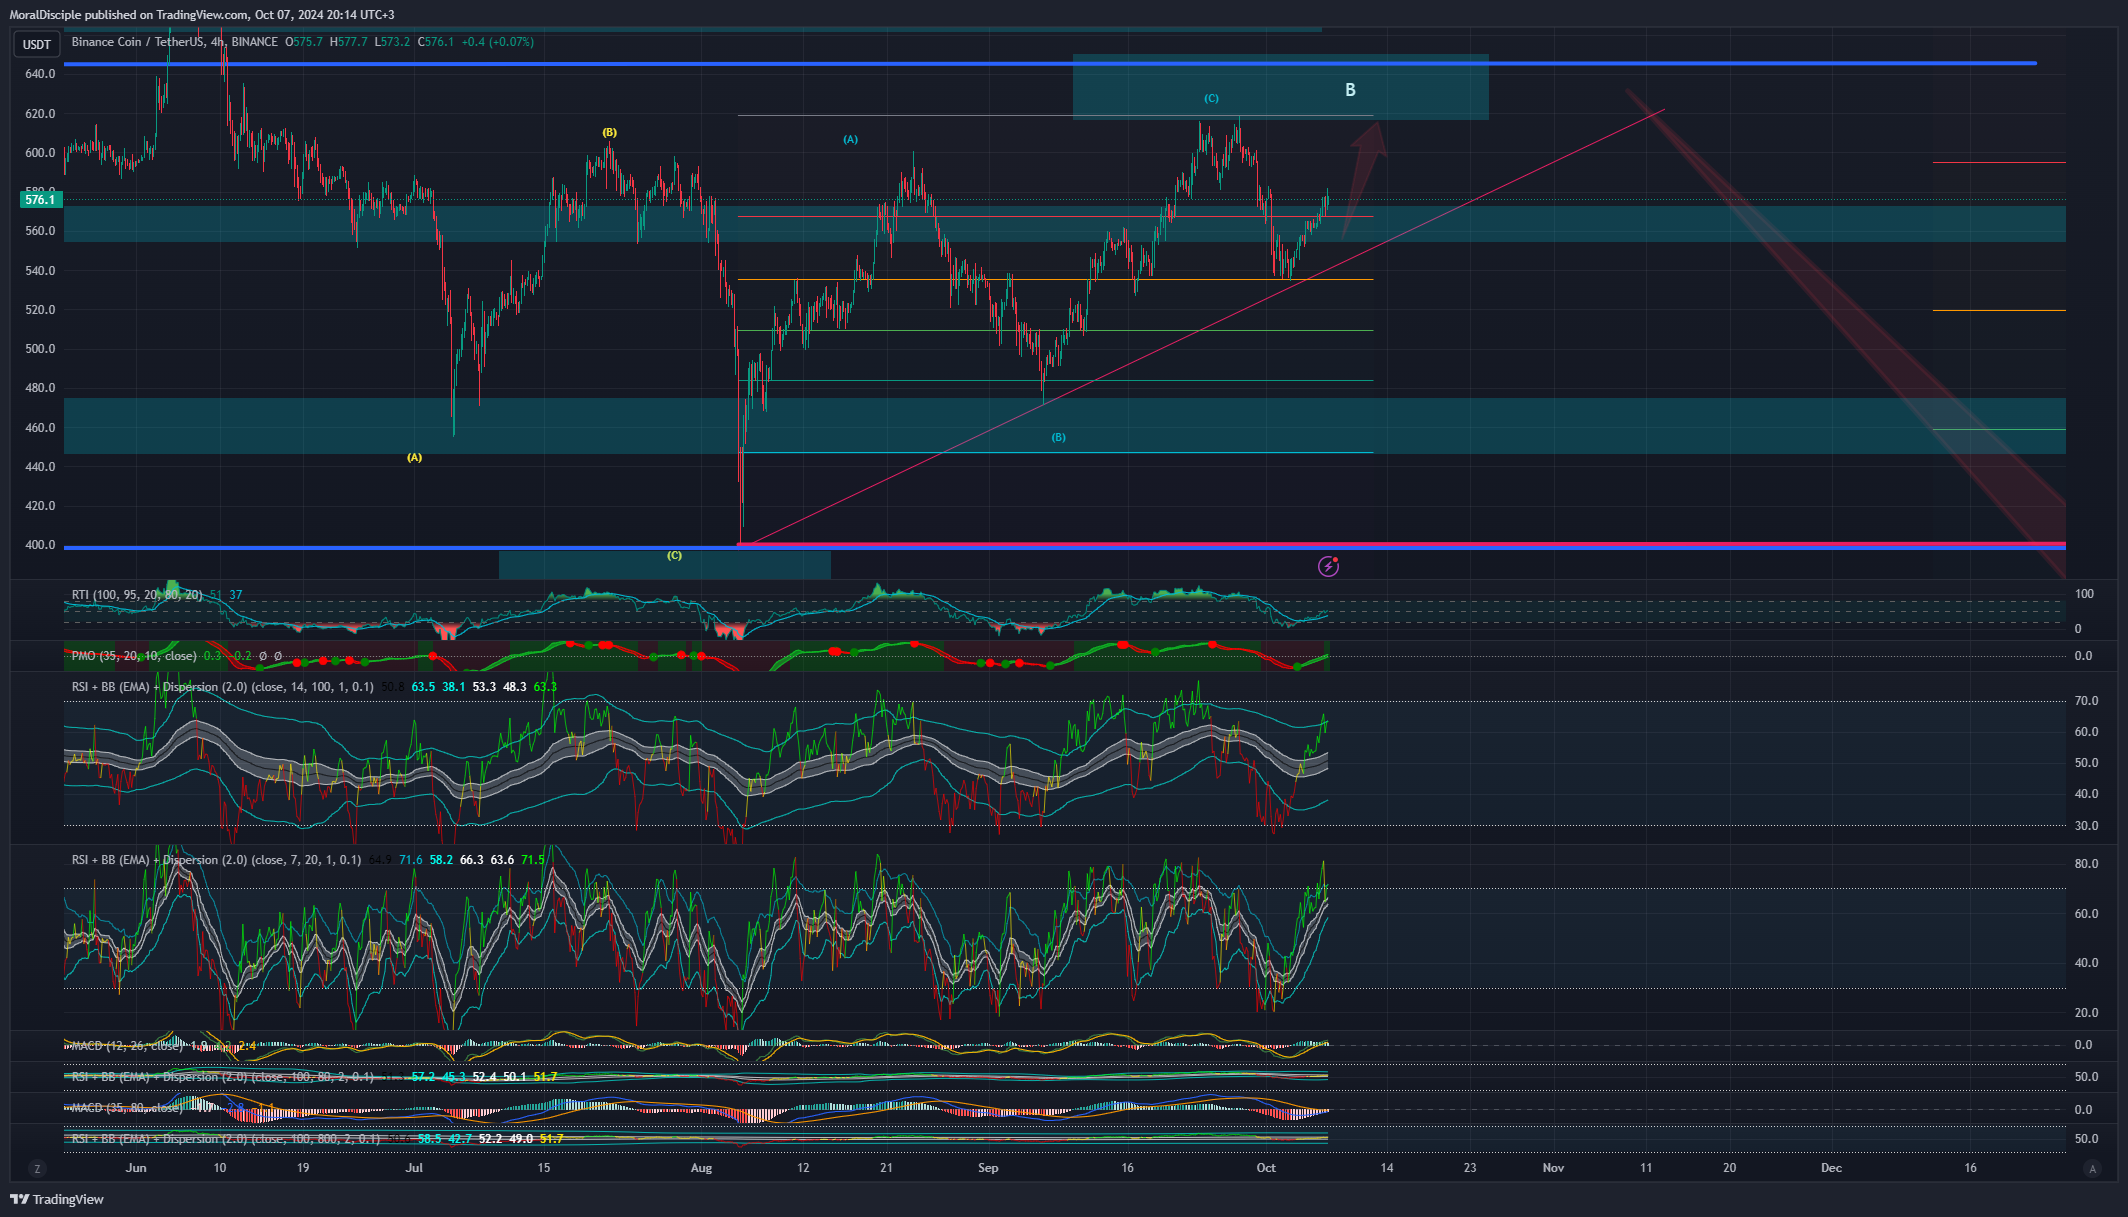Viewport: 2128px width, 1217px height.
Task: Click the Nov label on the time axis
Action: 1553,1168
